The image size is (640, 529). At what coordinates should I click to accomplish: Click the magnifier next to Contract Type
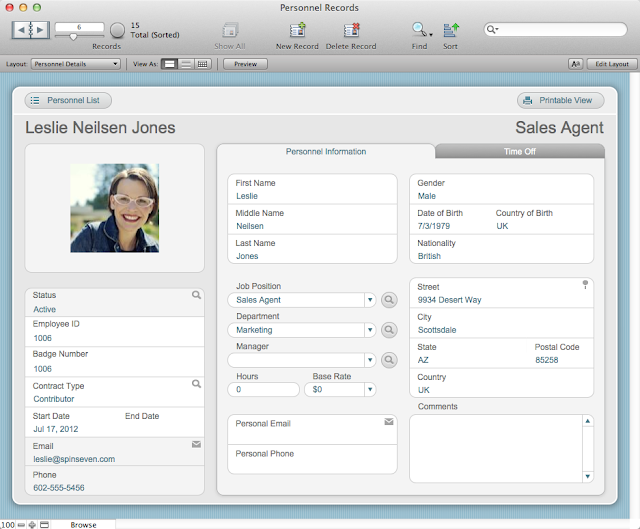coord(196,384)
